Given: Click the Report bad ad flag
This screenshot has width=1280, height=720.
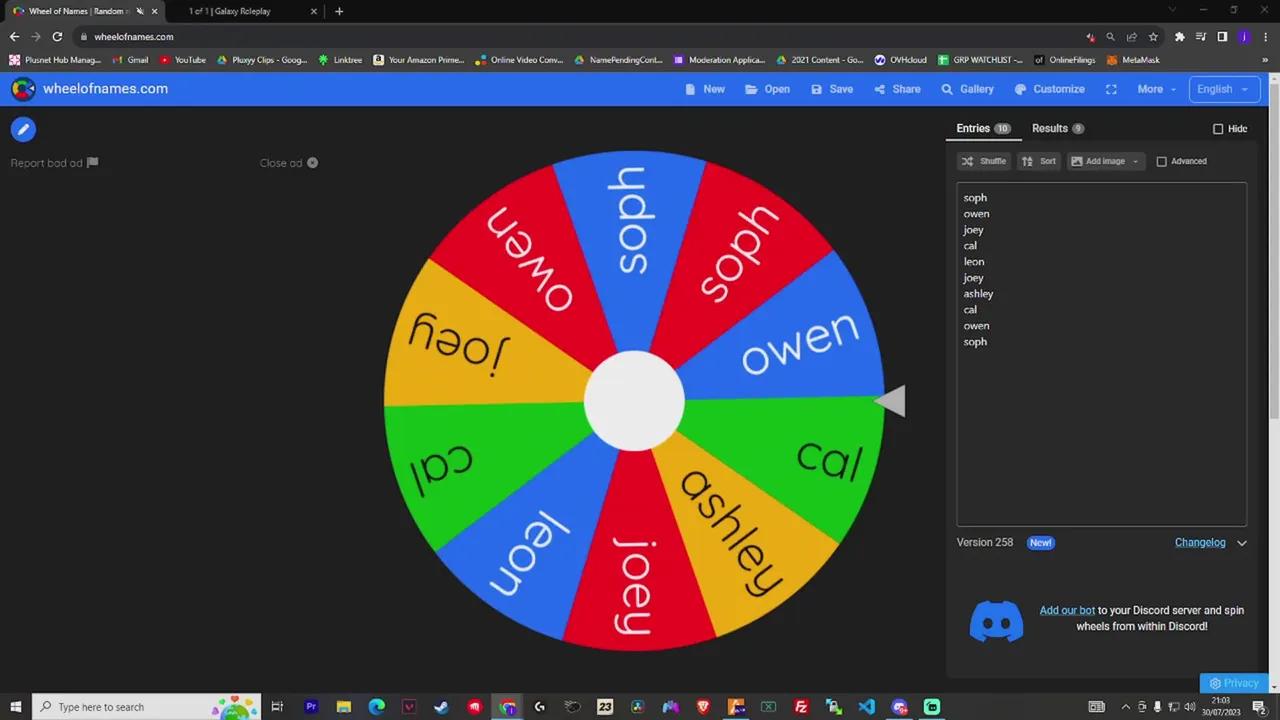Looking at the screenshot, I should [93, 163].
